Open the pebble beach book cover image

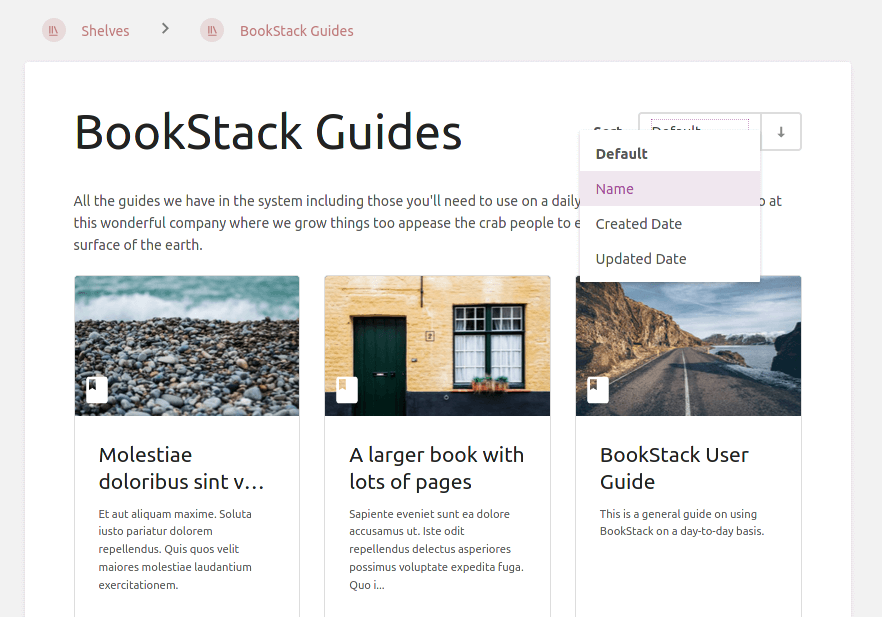[x=187, y=346]
